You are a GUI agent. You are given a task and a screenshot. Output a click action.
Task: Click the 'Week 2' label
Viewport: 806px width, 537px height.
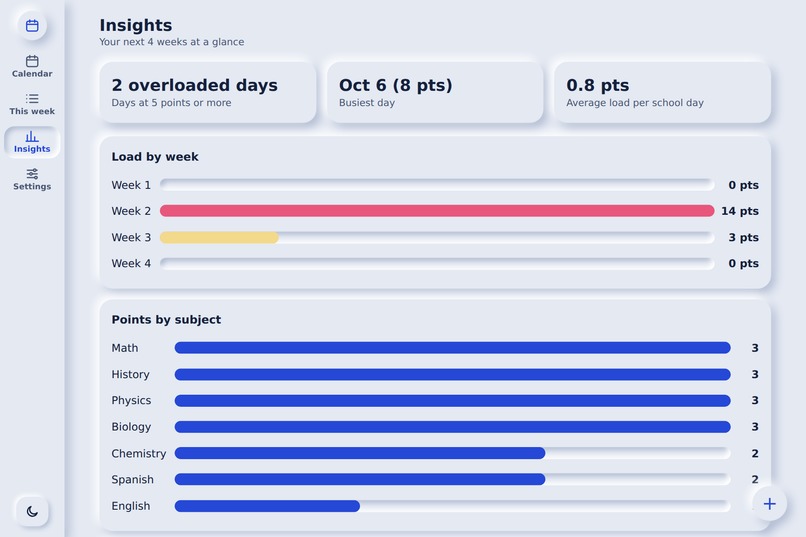[x=131, y=211]
